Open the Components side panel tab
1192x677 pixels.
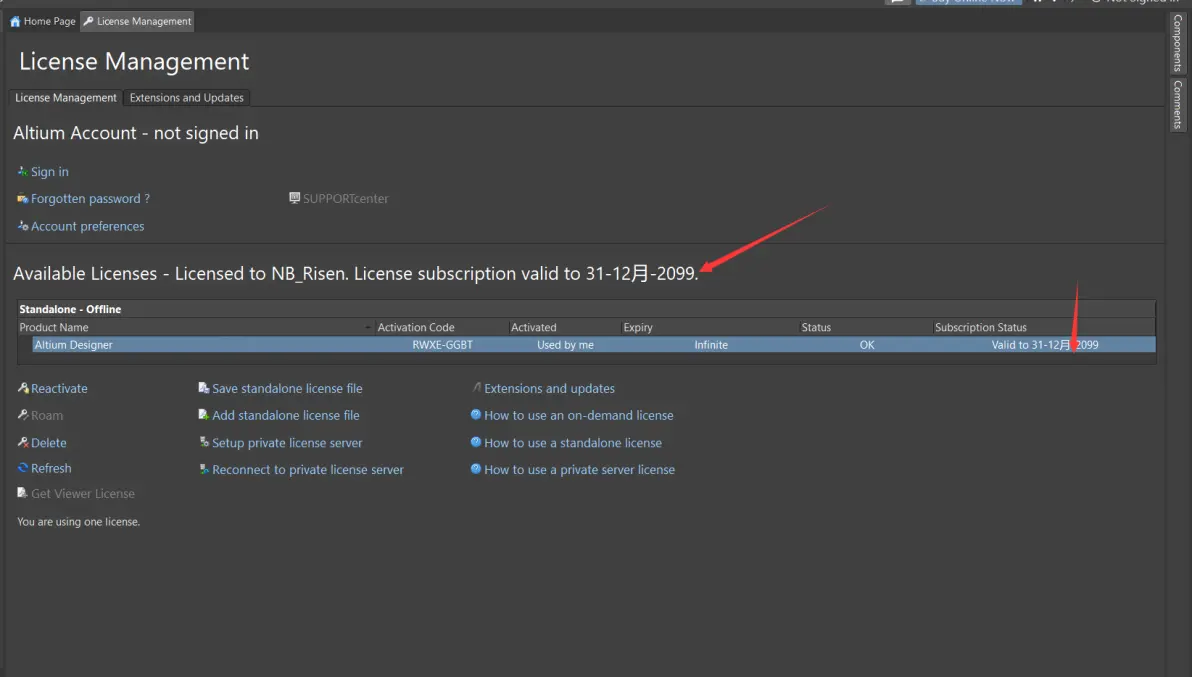1178,43
